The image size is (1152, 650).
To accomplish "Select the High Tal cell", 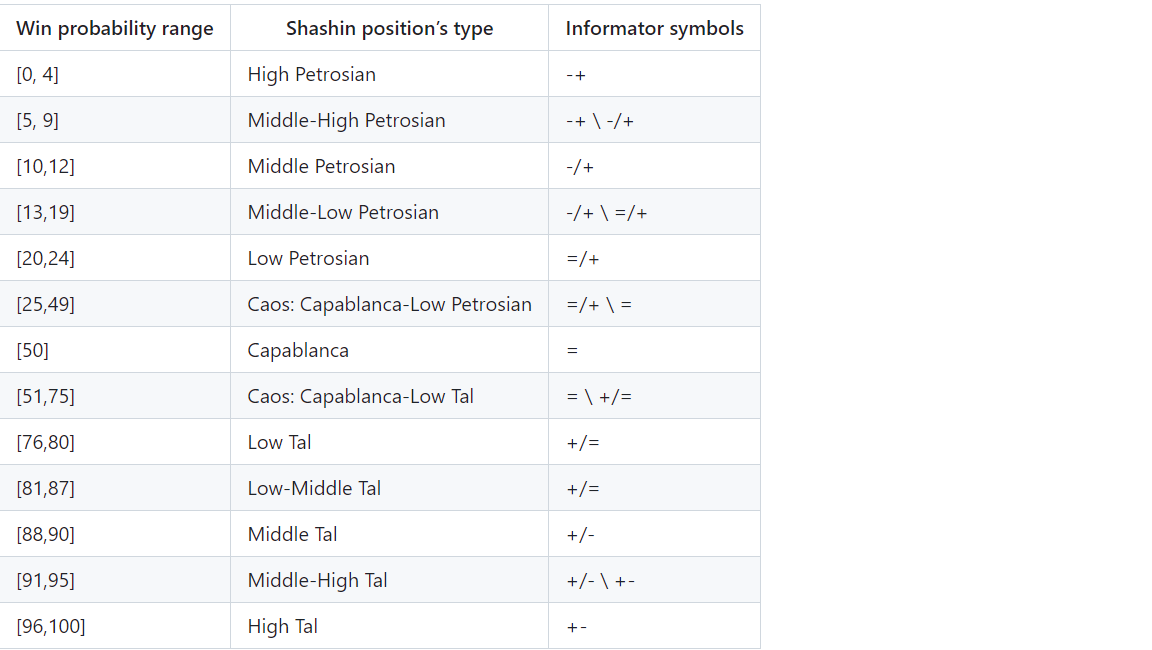I will tap(389, 626).
